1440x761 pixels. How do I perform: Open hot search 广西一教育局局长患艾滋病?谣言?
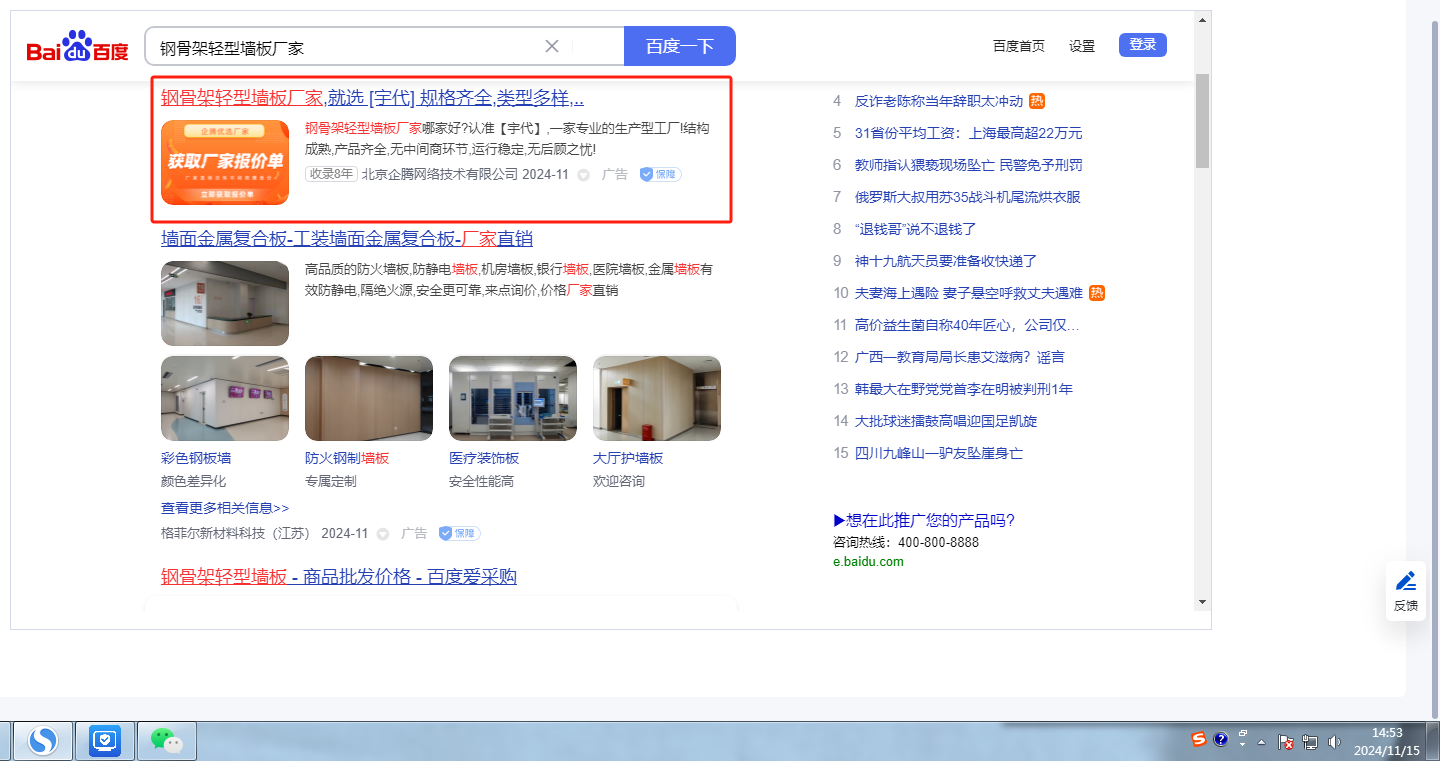click(960, 357)
